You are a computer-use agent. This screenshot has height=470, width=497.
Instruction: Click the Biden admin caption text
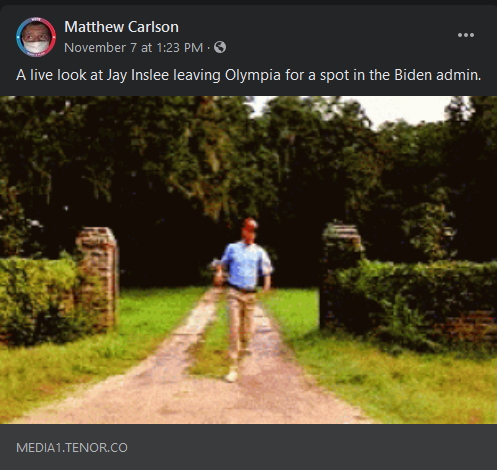pyautogui.click(x=438, y=75)
